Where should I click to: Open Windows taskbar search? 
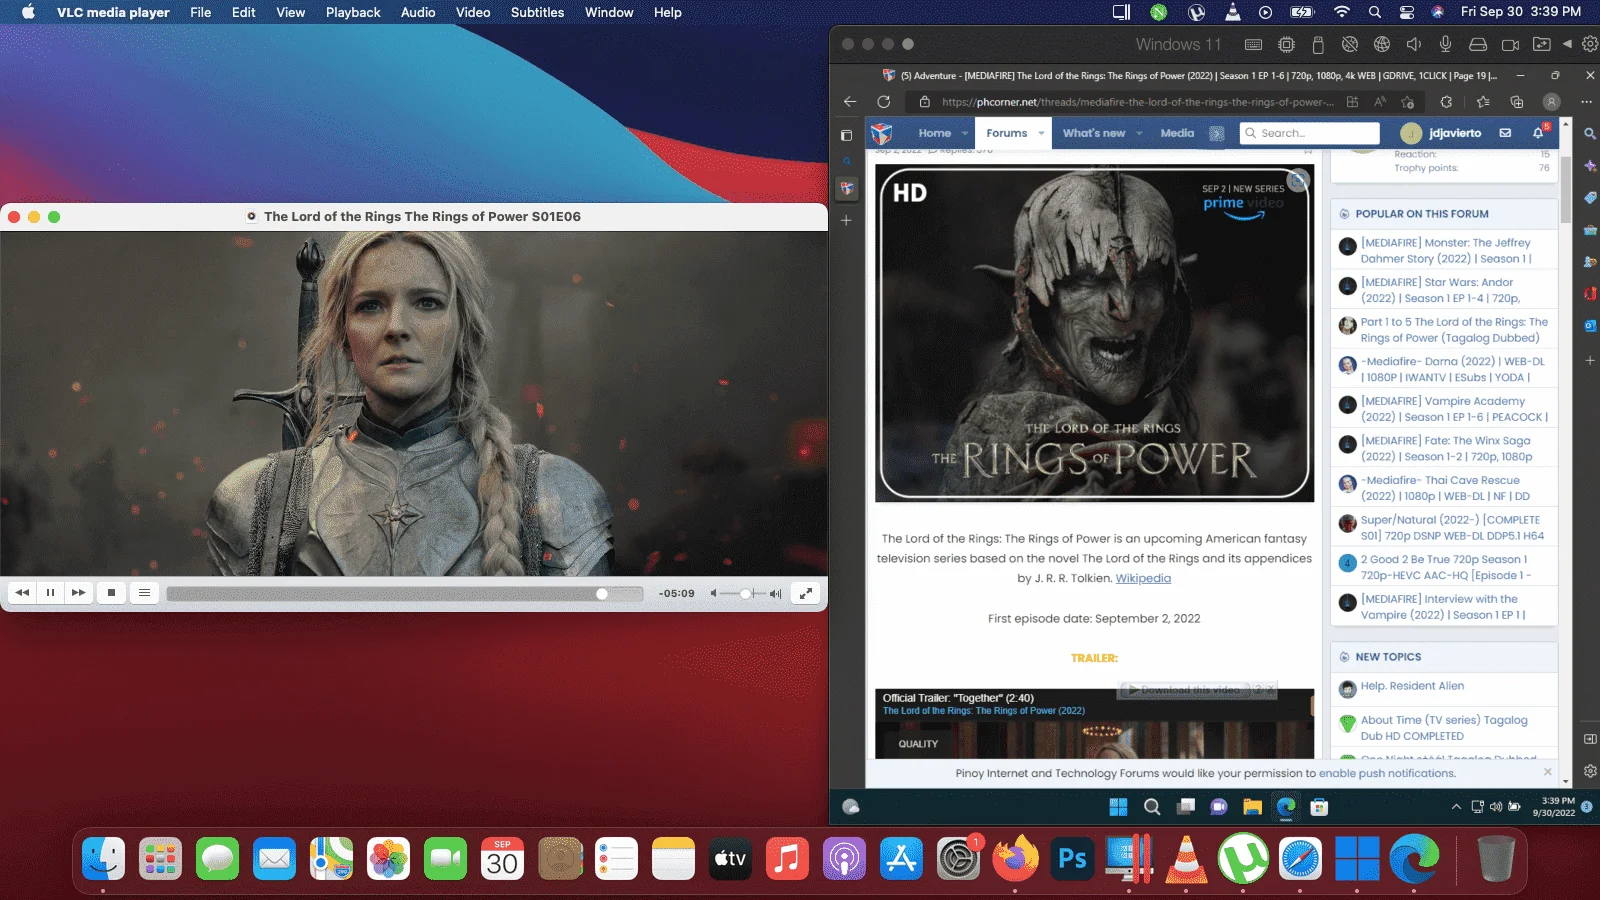[1152, 807]
